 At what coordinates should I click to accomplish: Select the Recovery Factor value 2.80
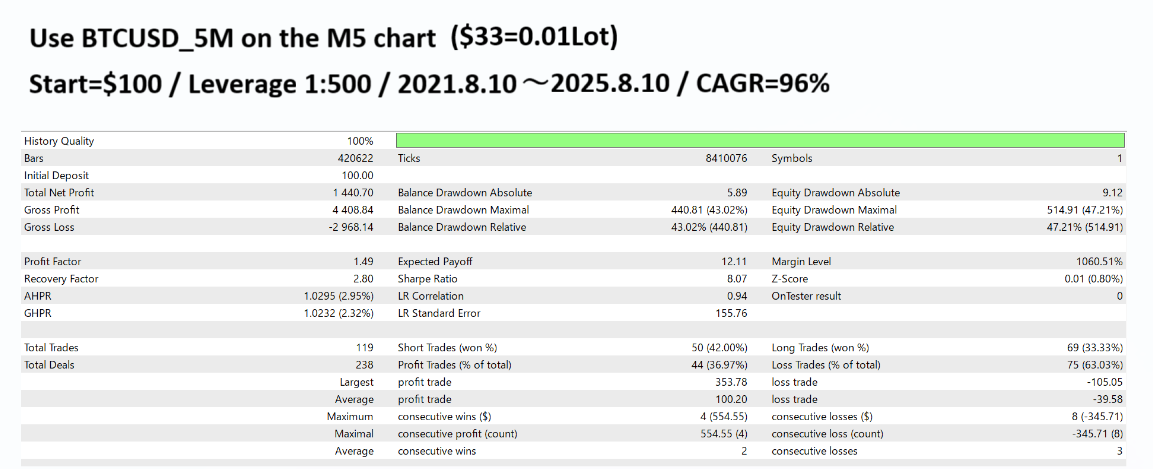coord(362,279)
